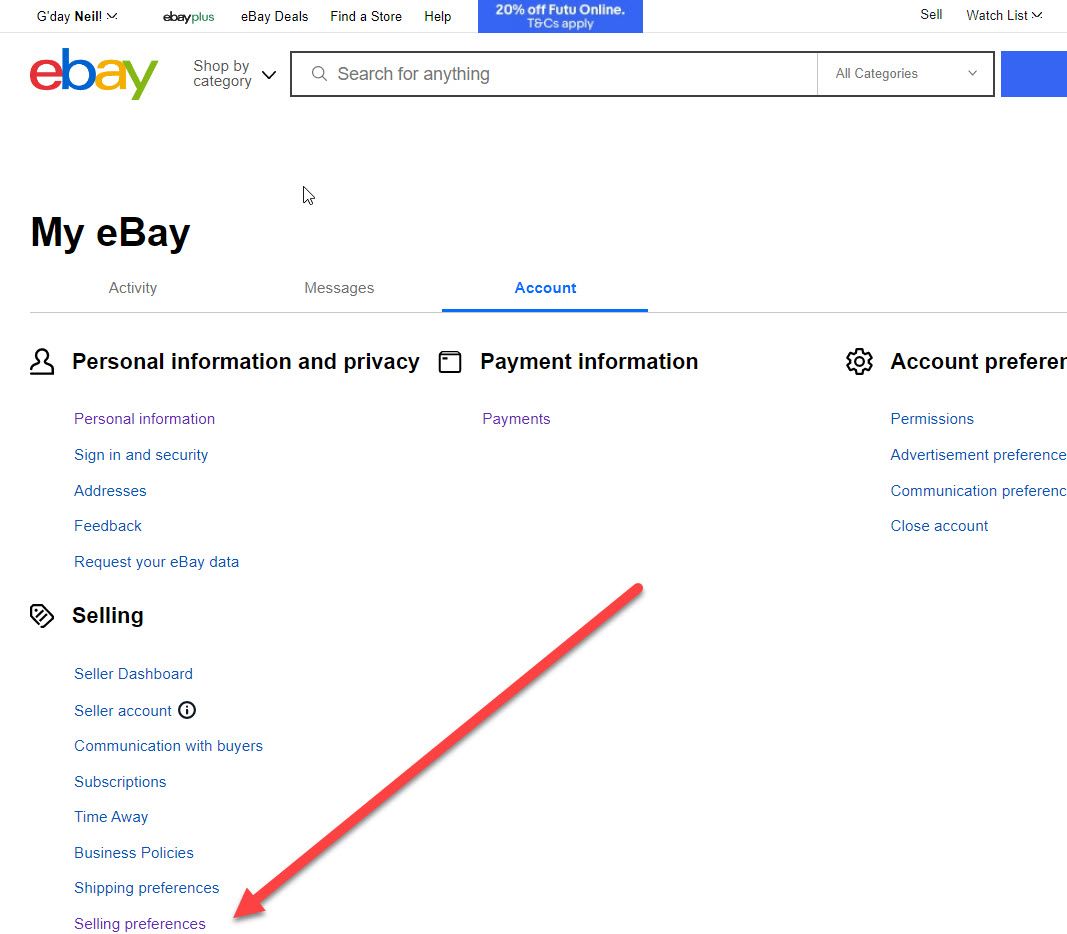This screenshot has width=1067, height=934.
Task: Expand the Shop by category menu
Action: [x=235, y=73]
